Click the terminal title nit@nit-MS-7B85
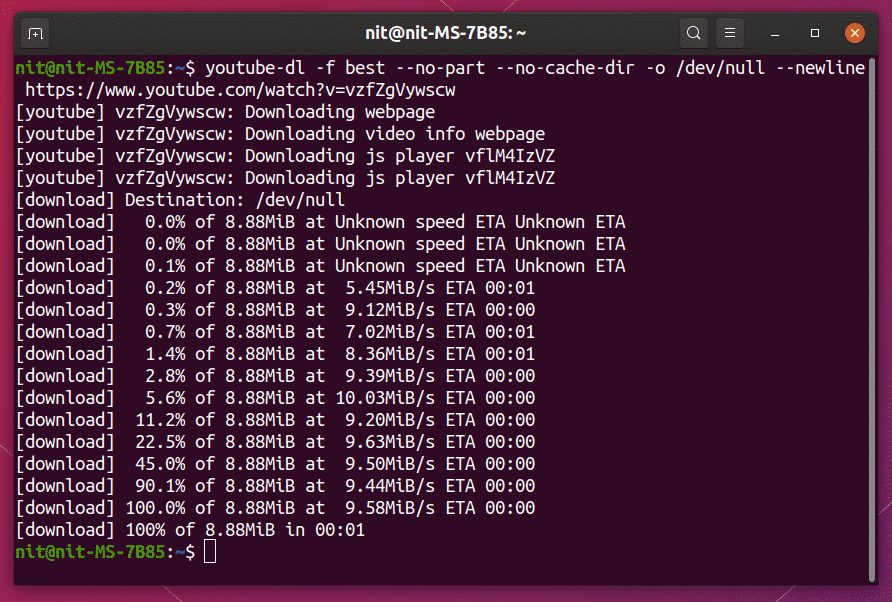Screen dimensions: 892x602 coord(445,32)
